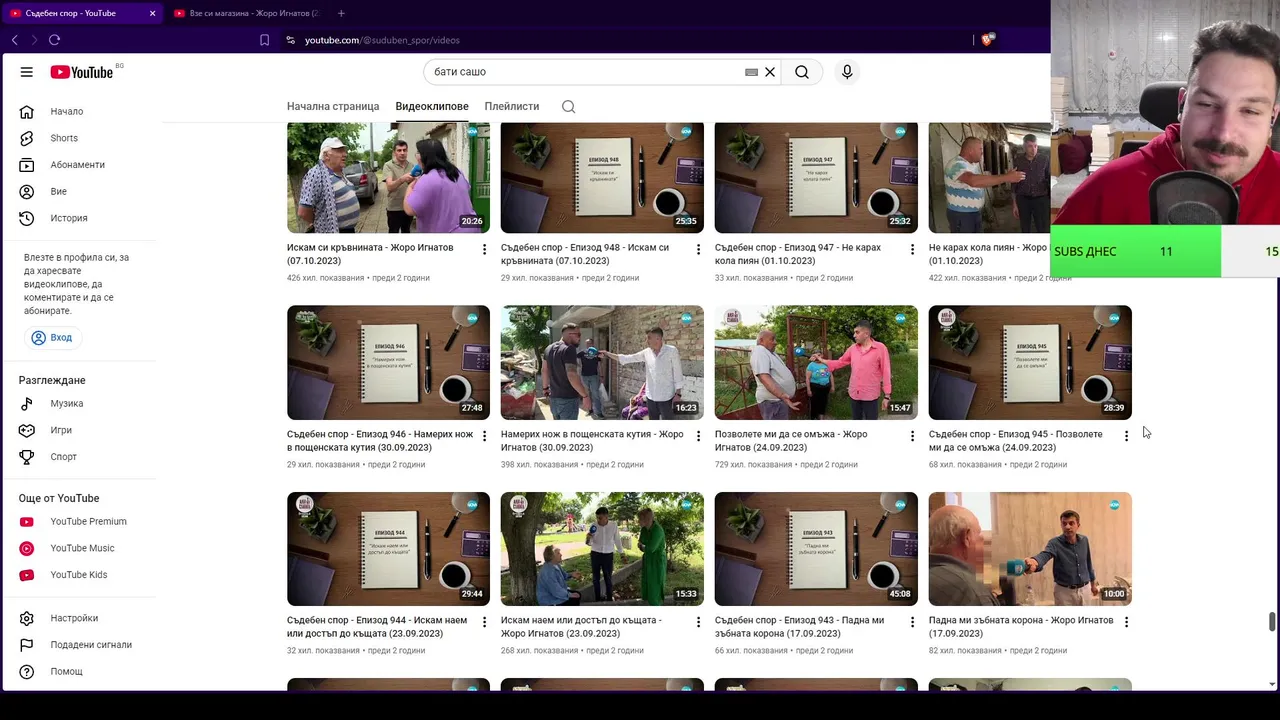Open Позволете ми да се омъжа 15:47 thumbnail

[816, 362]
